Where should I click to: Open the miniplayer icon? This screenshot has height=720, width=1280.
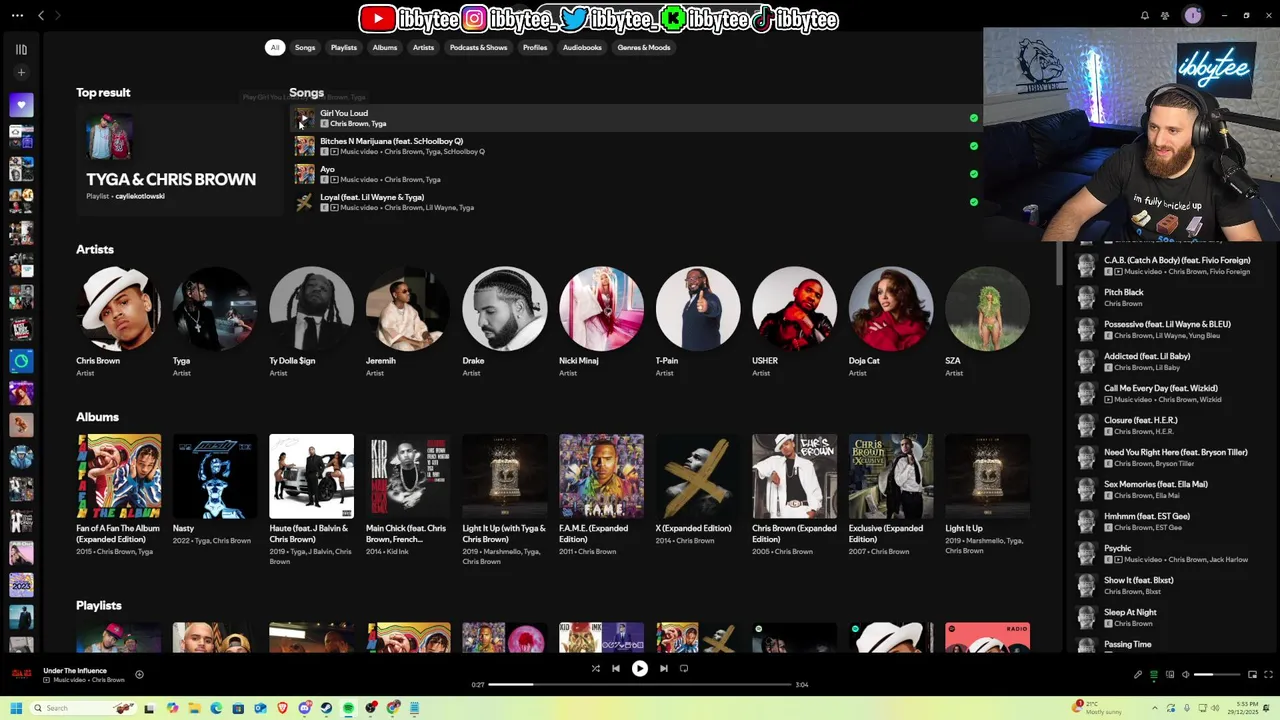click(1252, 675)
